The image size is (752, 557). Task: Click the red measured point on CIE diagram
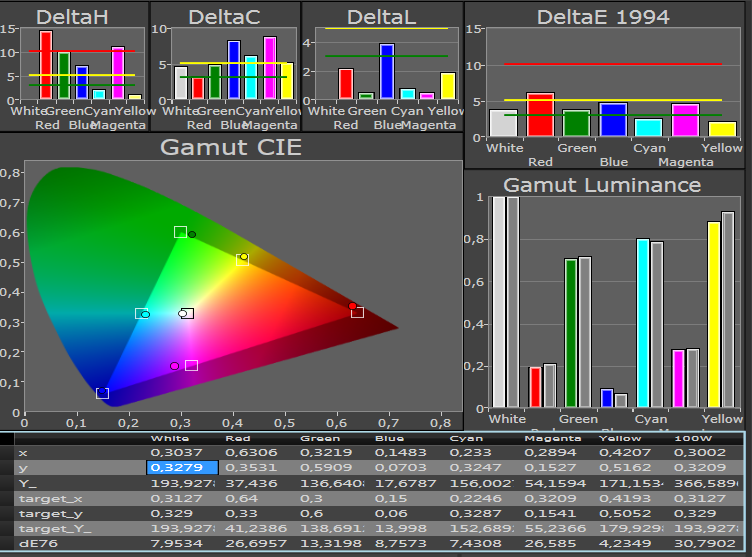click(352, 306)
